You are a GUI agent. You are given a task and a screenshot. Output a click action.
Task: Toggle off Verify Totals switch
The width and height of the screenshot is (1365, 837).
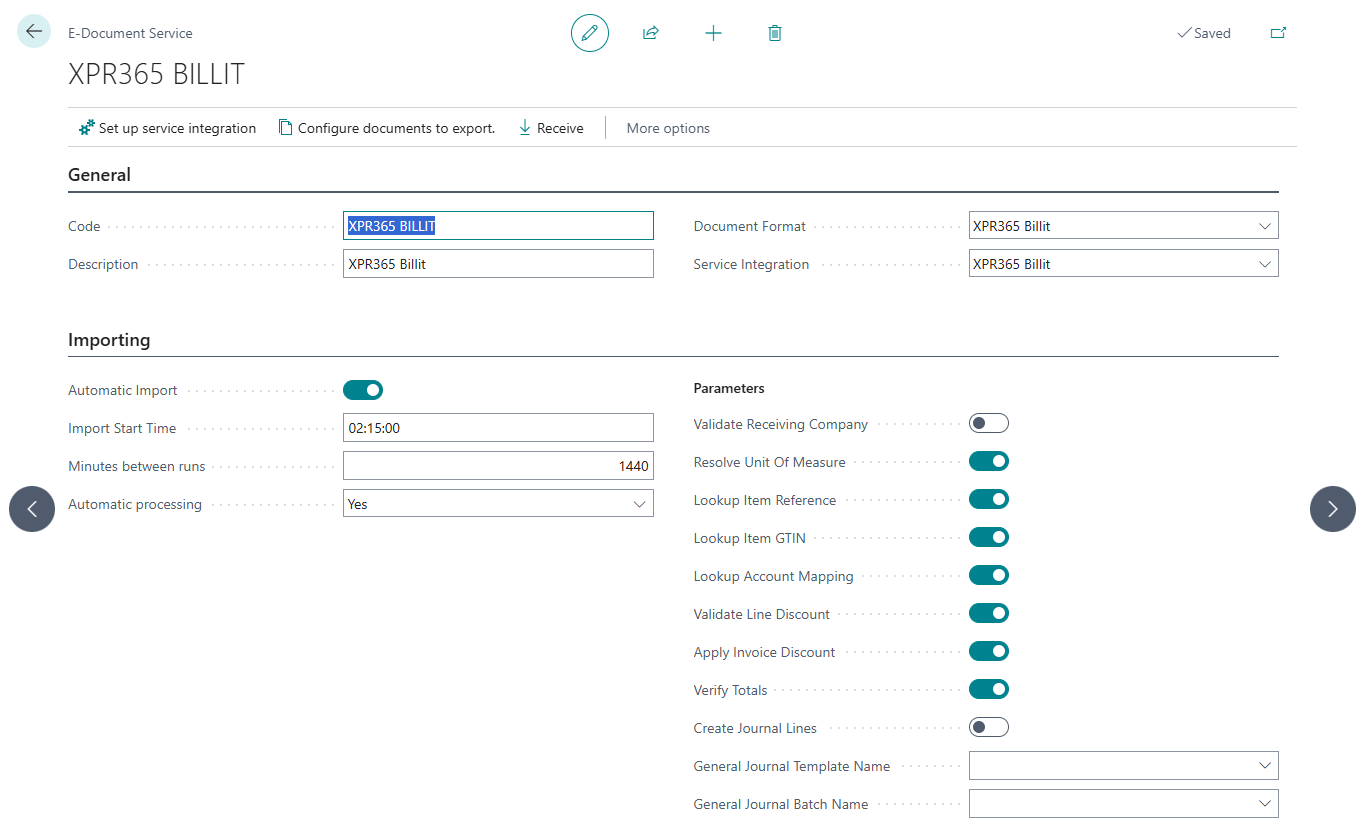tap(989, 689)
